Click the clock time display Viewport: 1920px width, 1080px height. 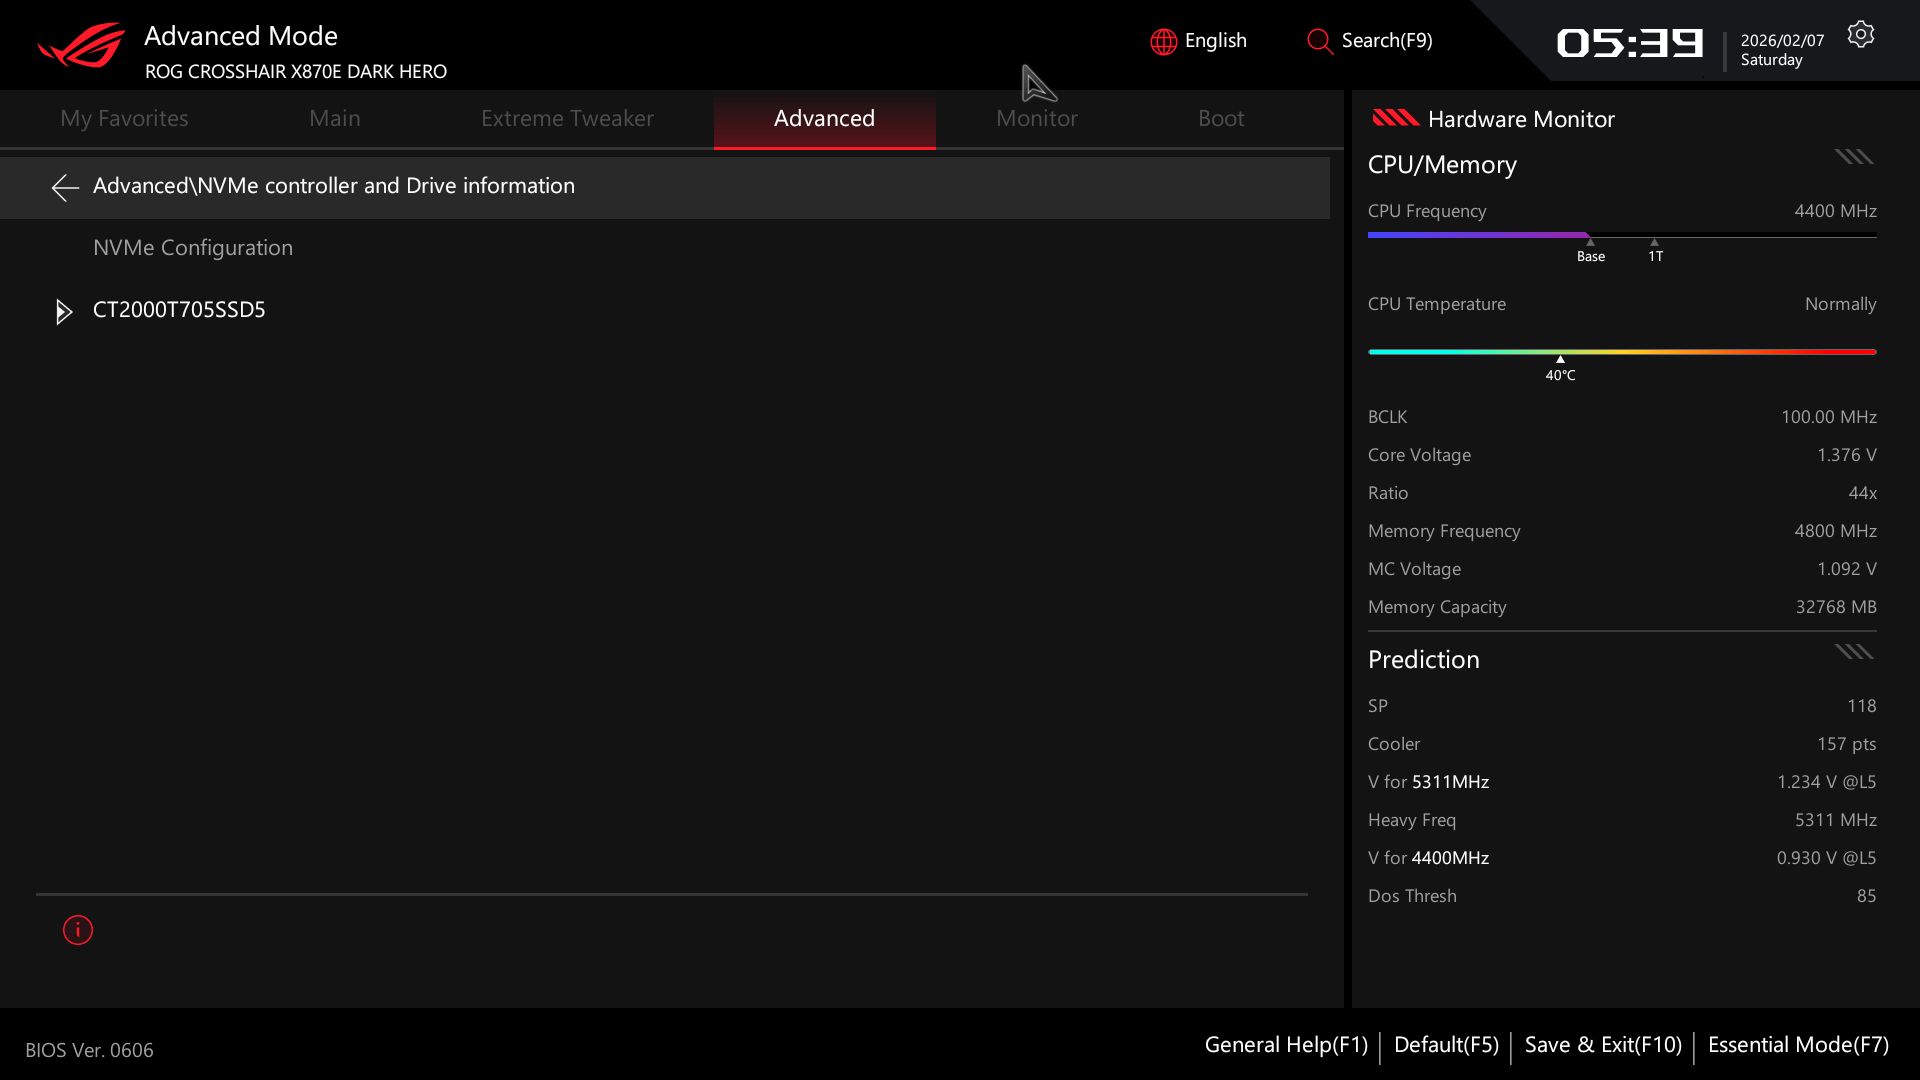pyautogui.click(x=1629, y=43)
